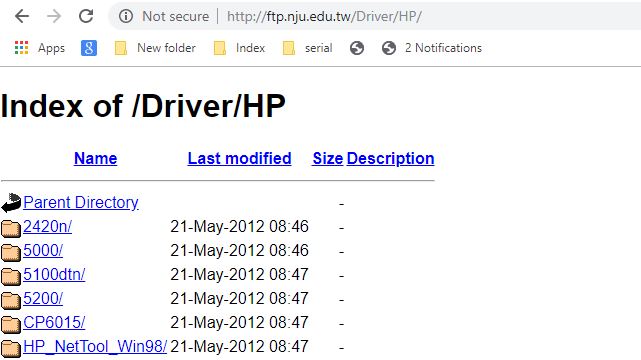Open the 5000/ directory link
This screenshot has height=360, width=641.
43,250
